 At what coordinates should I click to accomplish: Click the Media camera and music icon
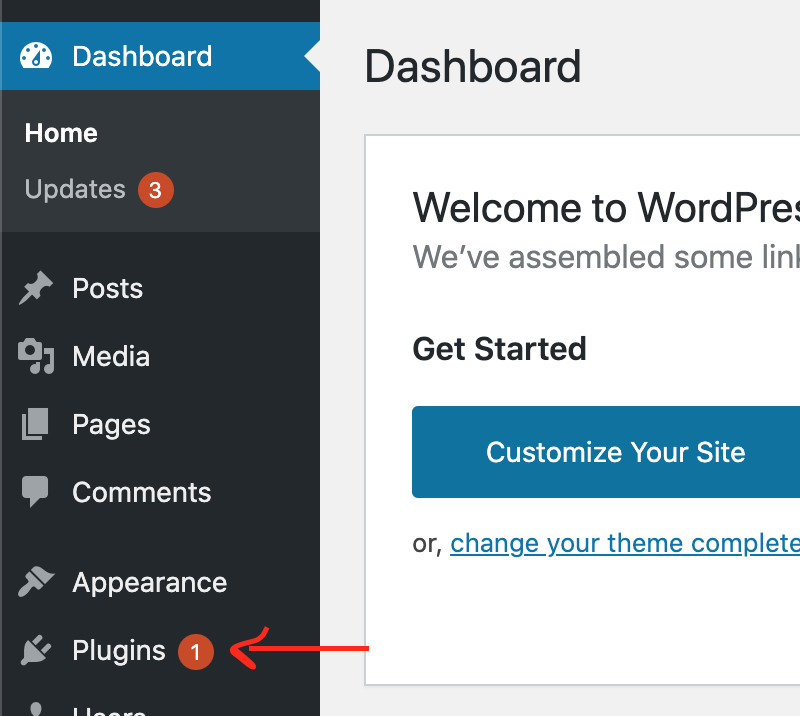[36, 356]
